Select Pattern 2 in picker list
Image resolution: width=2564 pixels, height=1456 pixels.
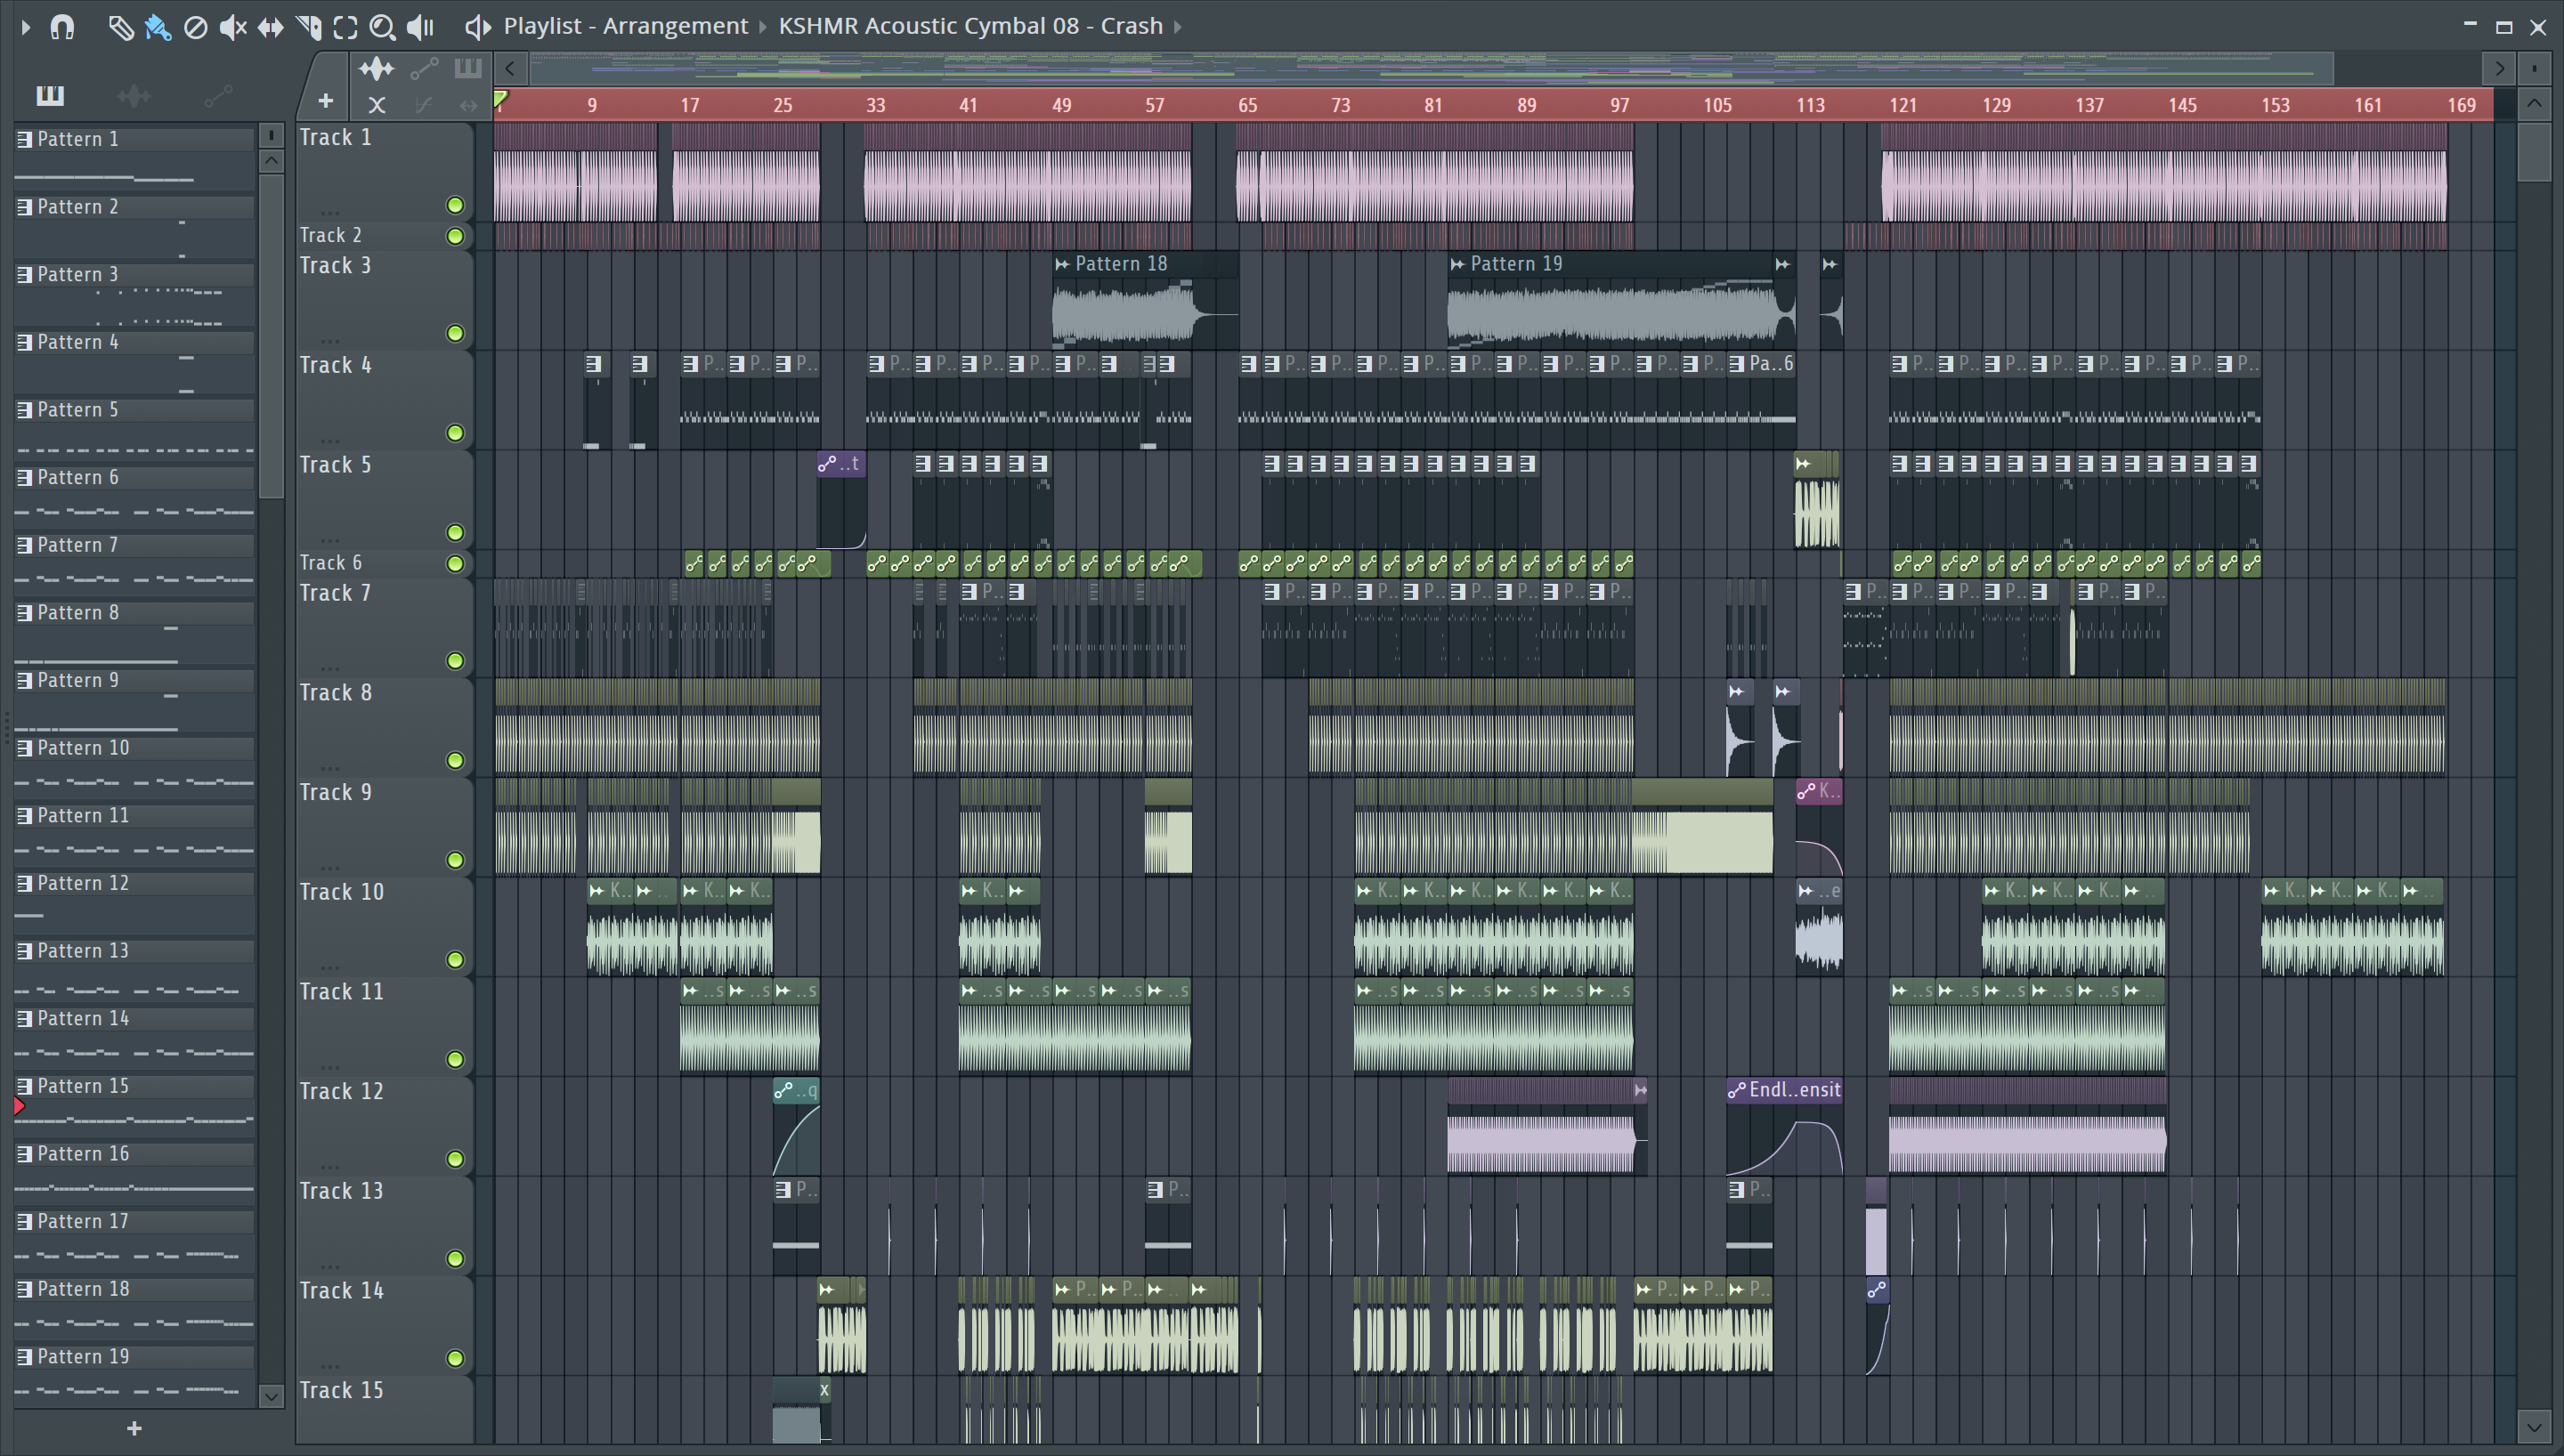(x=135, y=207)
